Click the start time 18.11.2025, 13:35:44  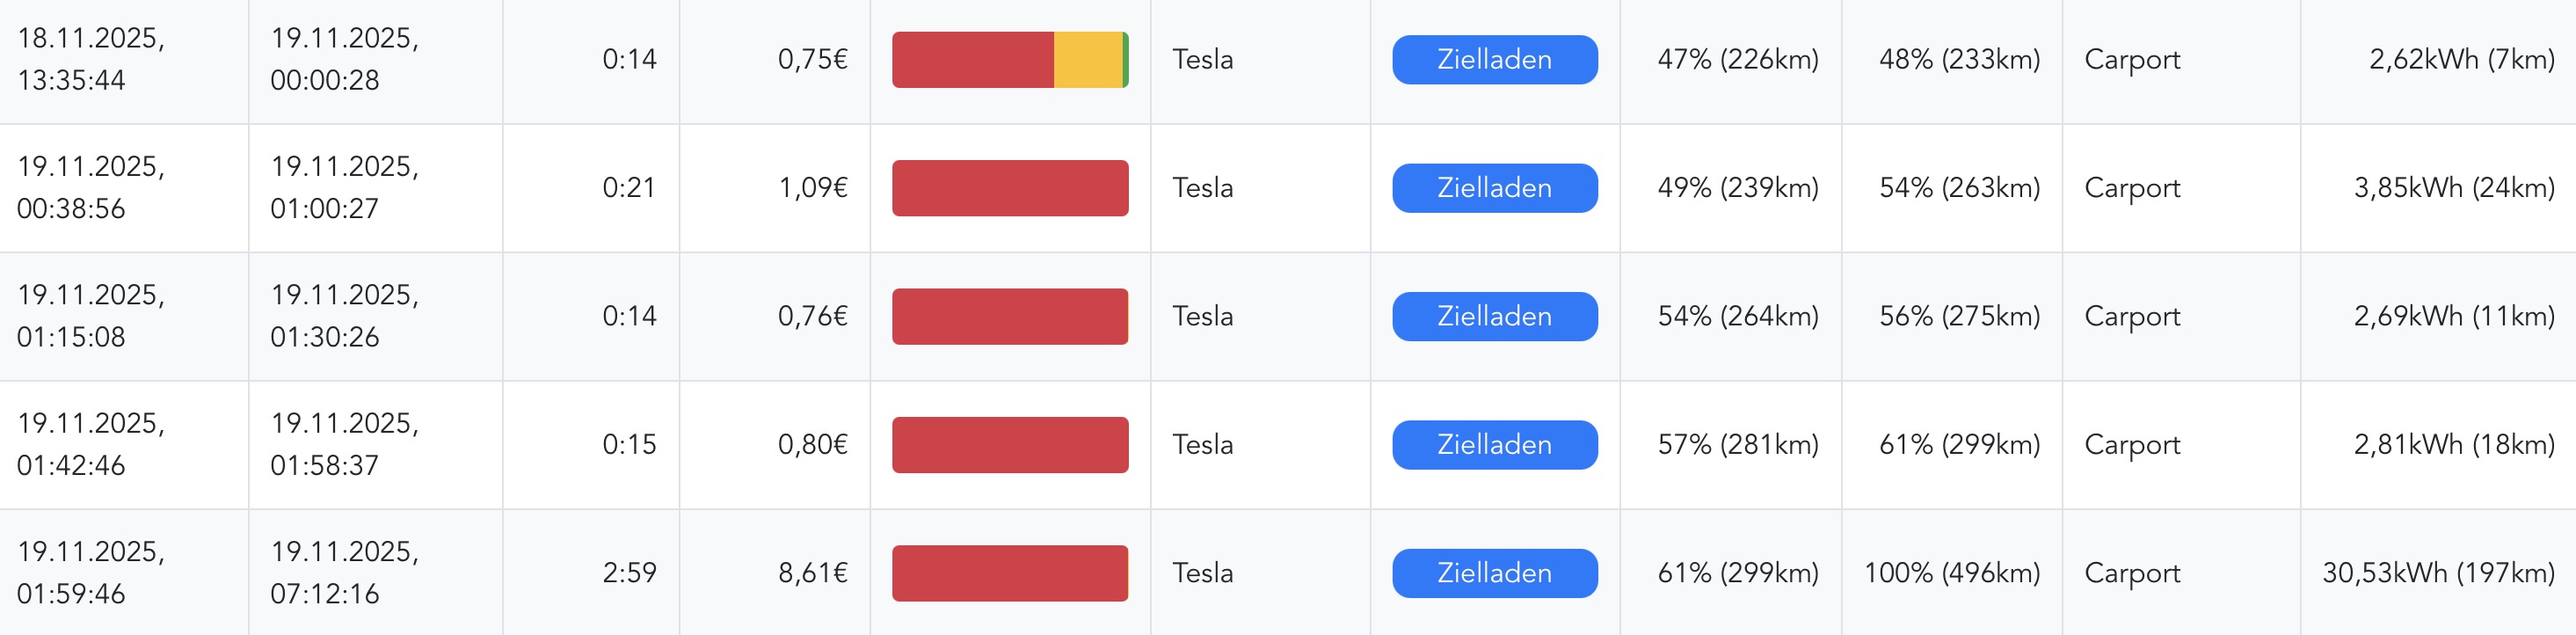click(91, 60)
